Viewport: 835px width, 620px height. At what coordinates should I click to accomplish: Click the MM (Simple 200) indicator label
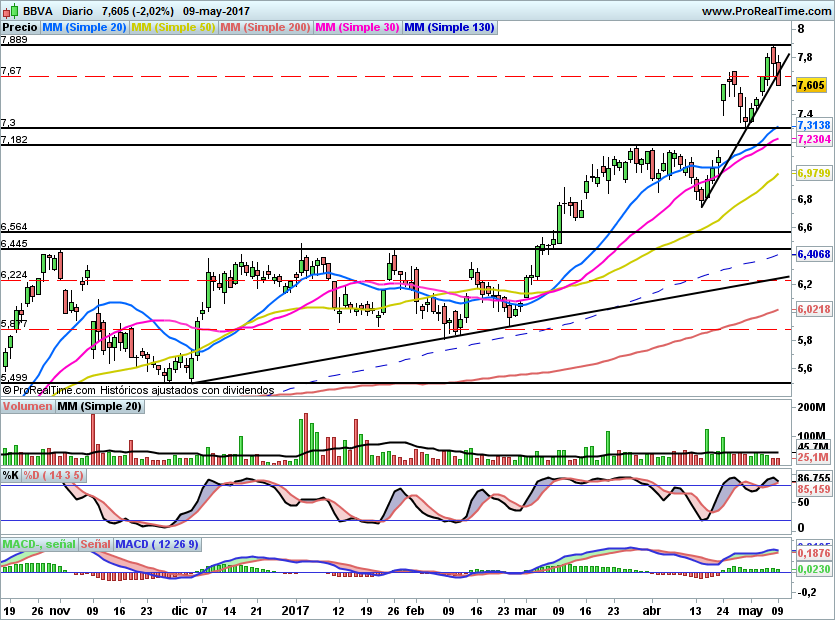point(264,28)
